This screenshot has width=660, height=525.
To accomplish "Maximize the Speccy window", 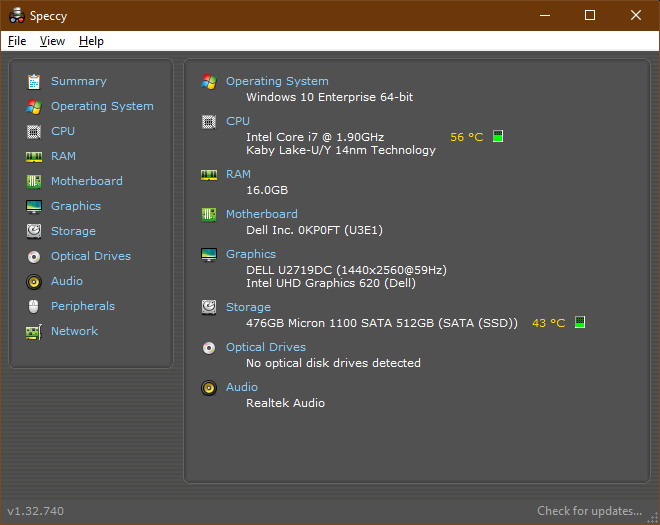I will click(590, 15).
